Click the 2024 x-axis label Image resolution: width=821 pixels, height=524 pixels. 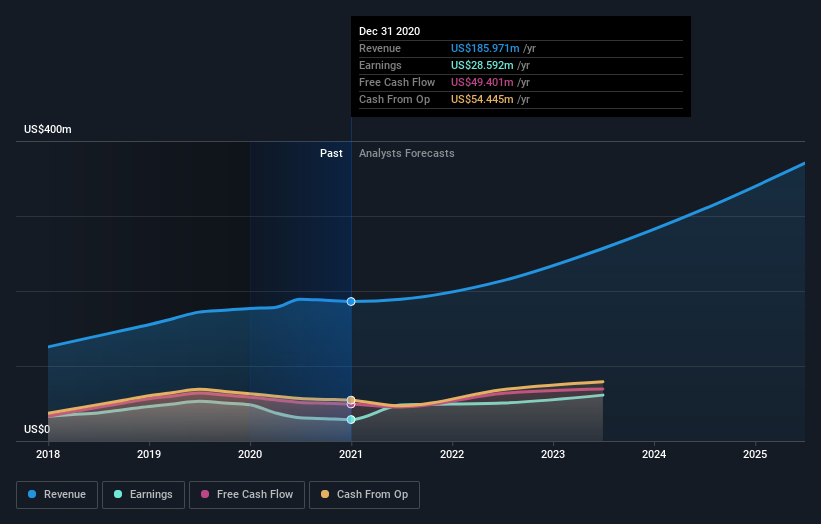[654, 454]
